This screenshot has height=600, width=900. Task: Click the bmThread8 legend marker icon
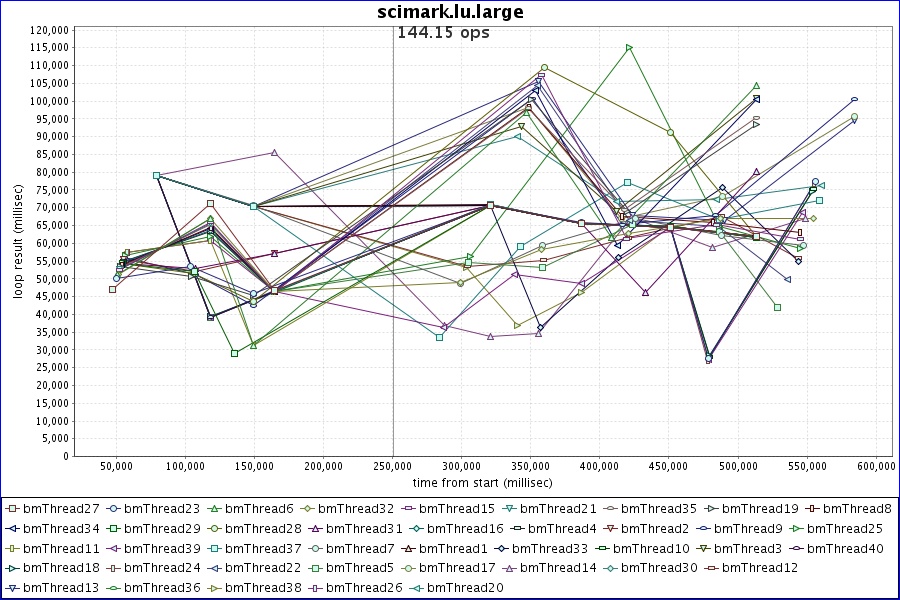click(x=813, y=508)
